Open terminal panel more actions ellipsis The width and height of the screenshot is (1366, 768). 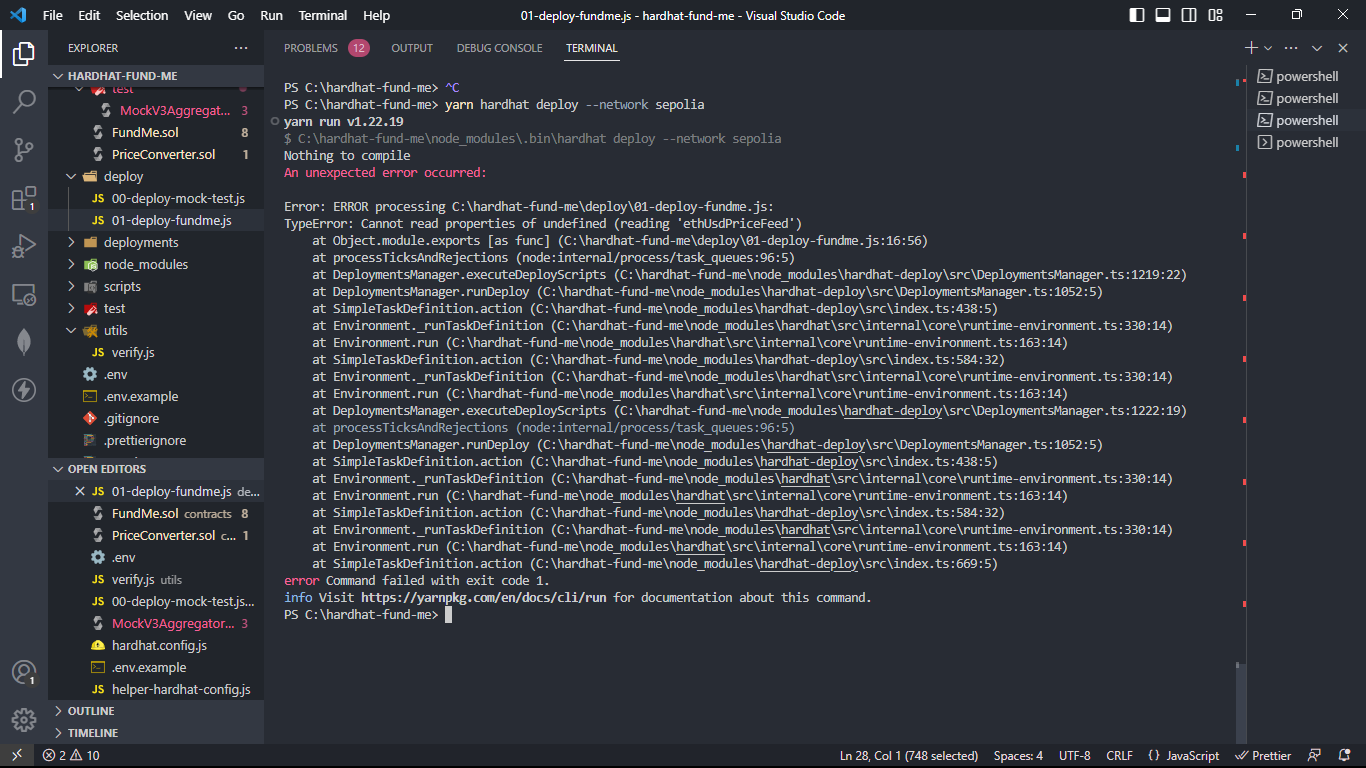click(1292, 48)
